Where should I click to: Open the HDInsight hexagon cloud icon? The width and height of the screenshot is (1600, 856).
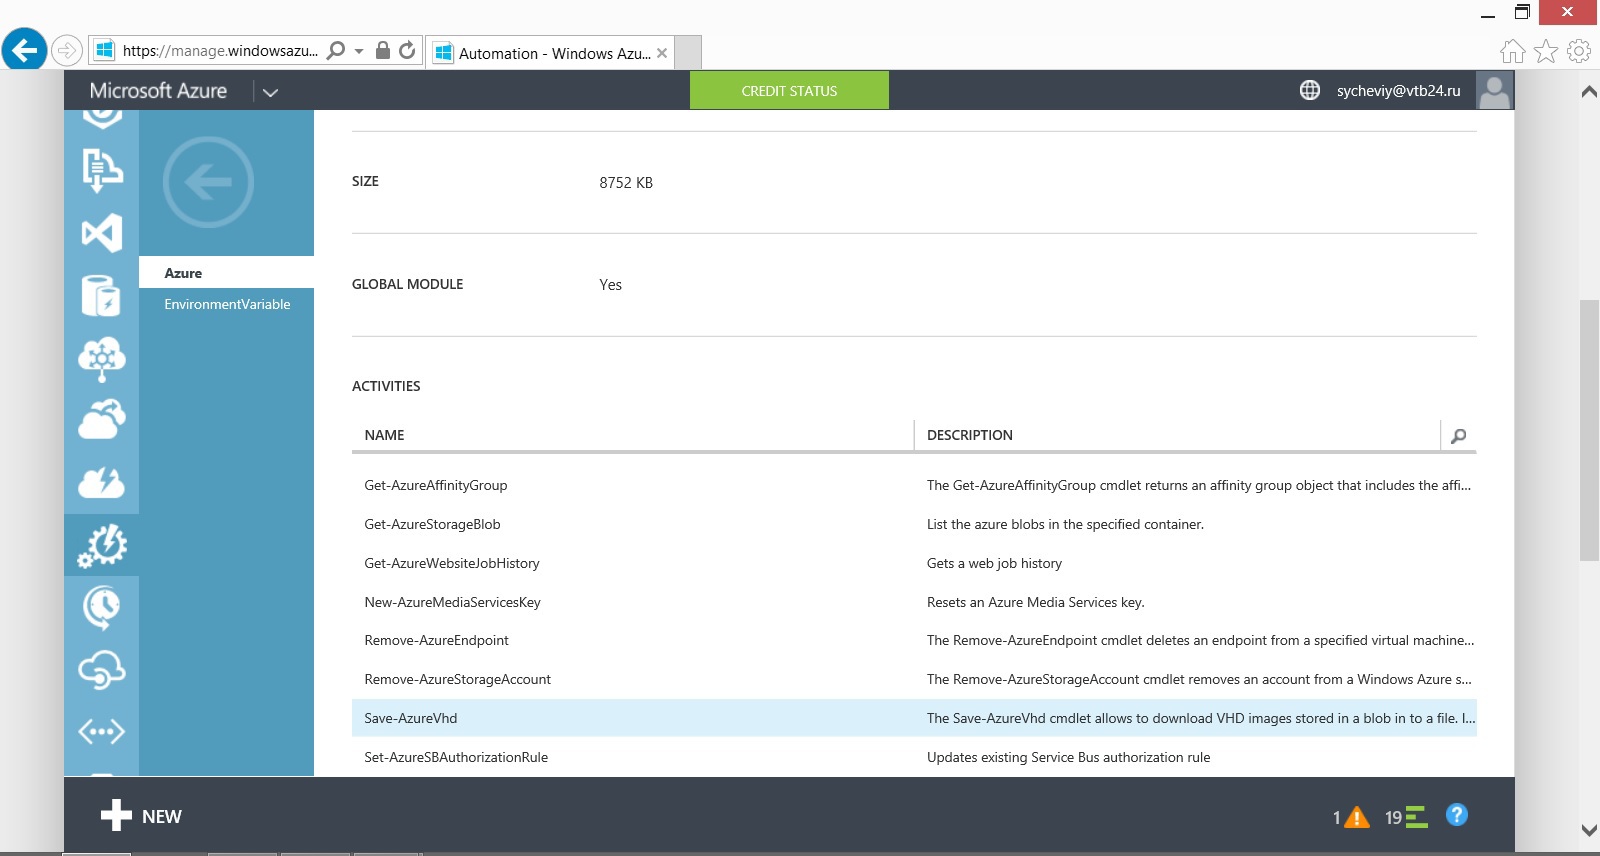[102, 358]
